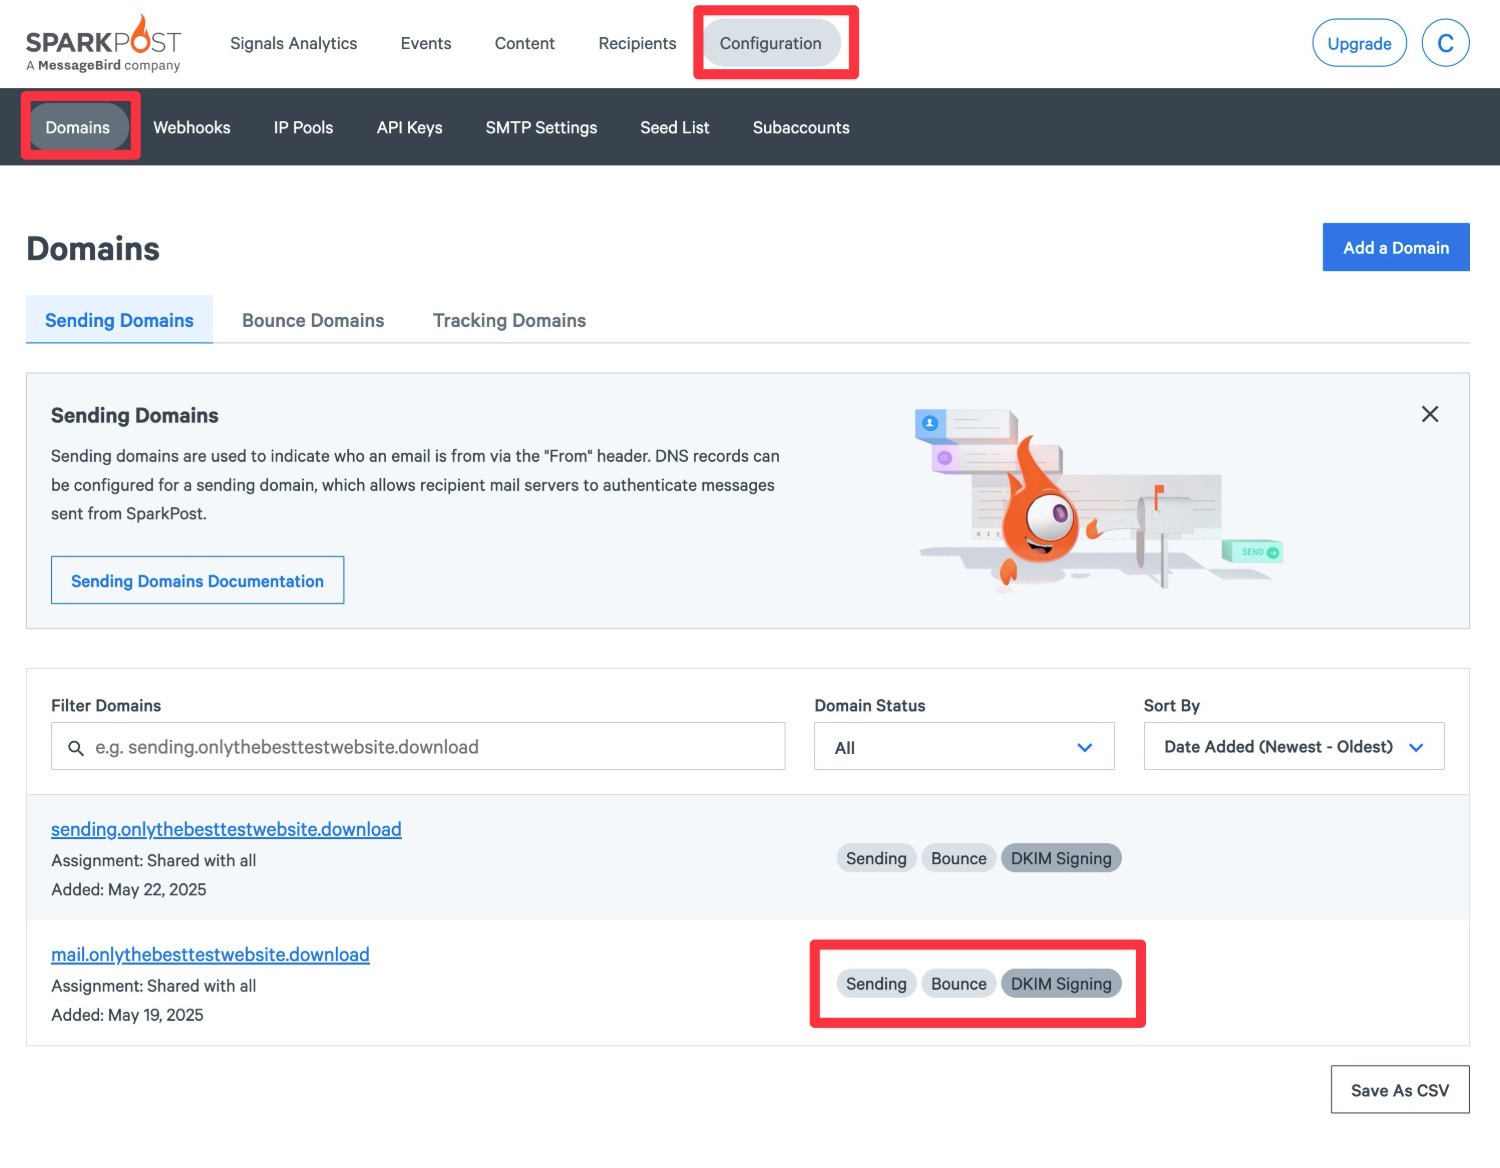Open the Seed List page
The height and width of the screenshot is (1168, 1500).
tap(675, 127)
